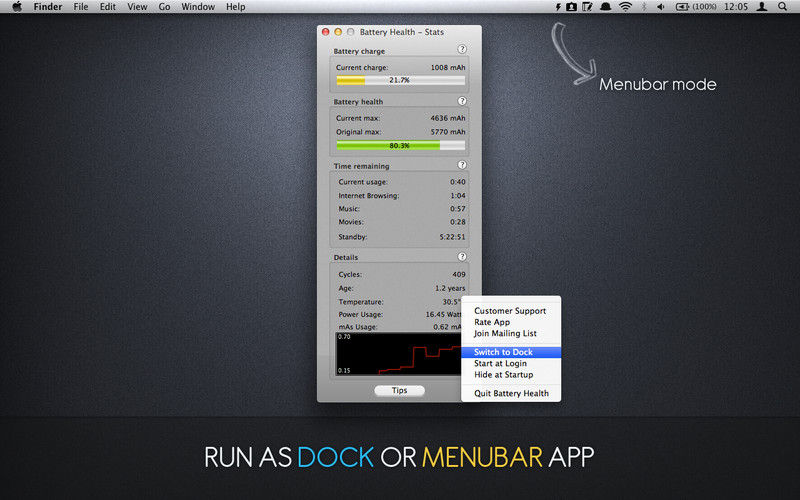Image resolution: width=800 pixels, height=500 pixels.
Task: Click the help icon next to Details
Action: click(462, 257)
